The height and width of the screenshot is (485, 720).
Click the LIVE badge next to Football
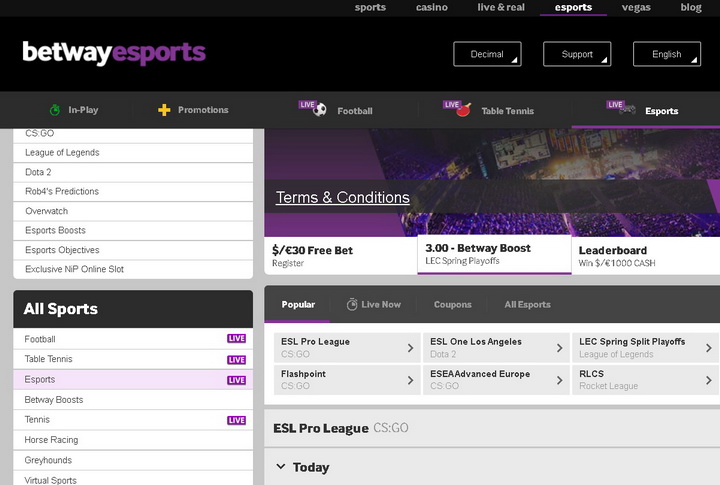[x=236, y=338]
